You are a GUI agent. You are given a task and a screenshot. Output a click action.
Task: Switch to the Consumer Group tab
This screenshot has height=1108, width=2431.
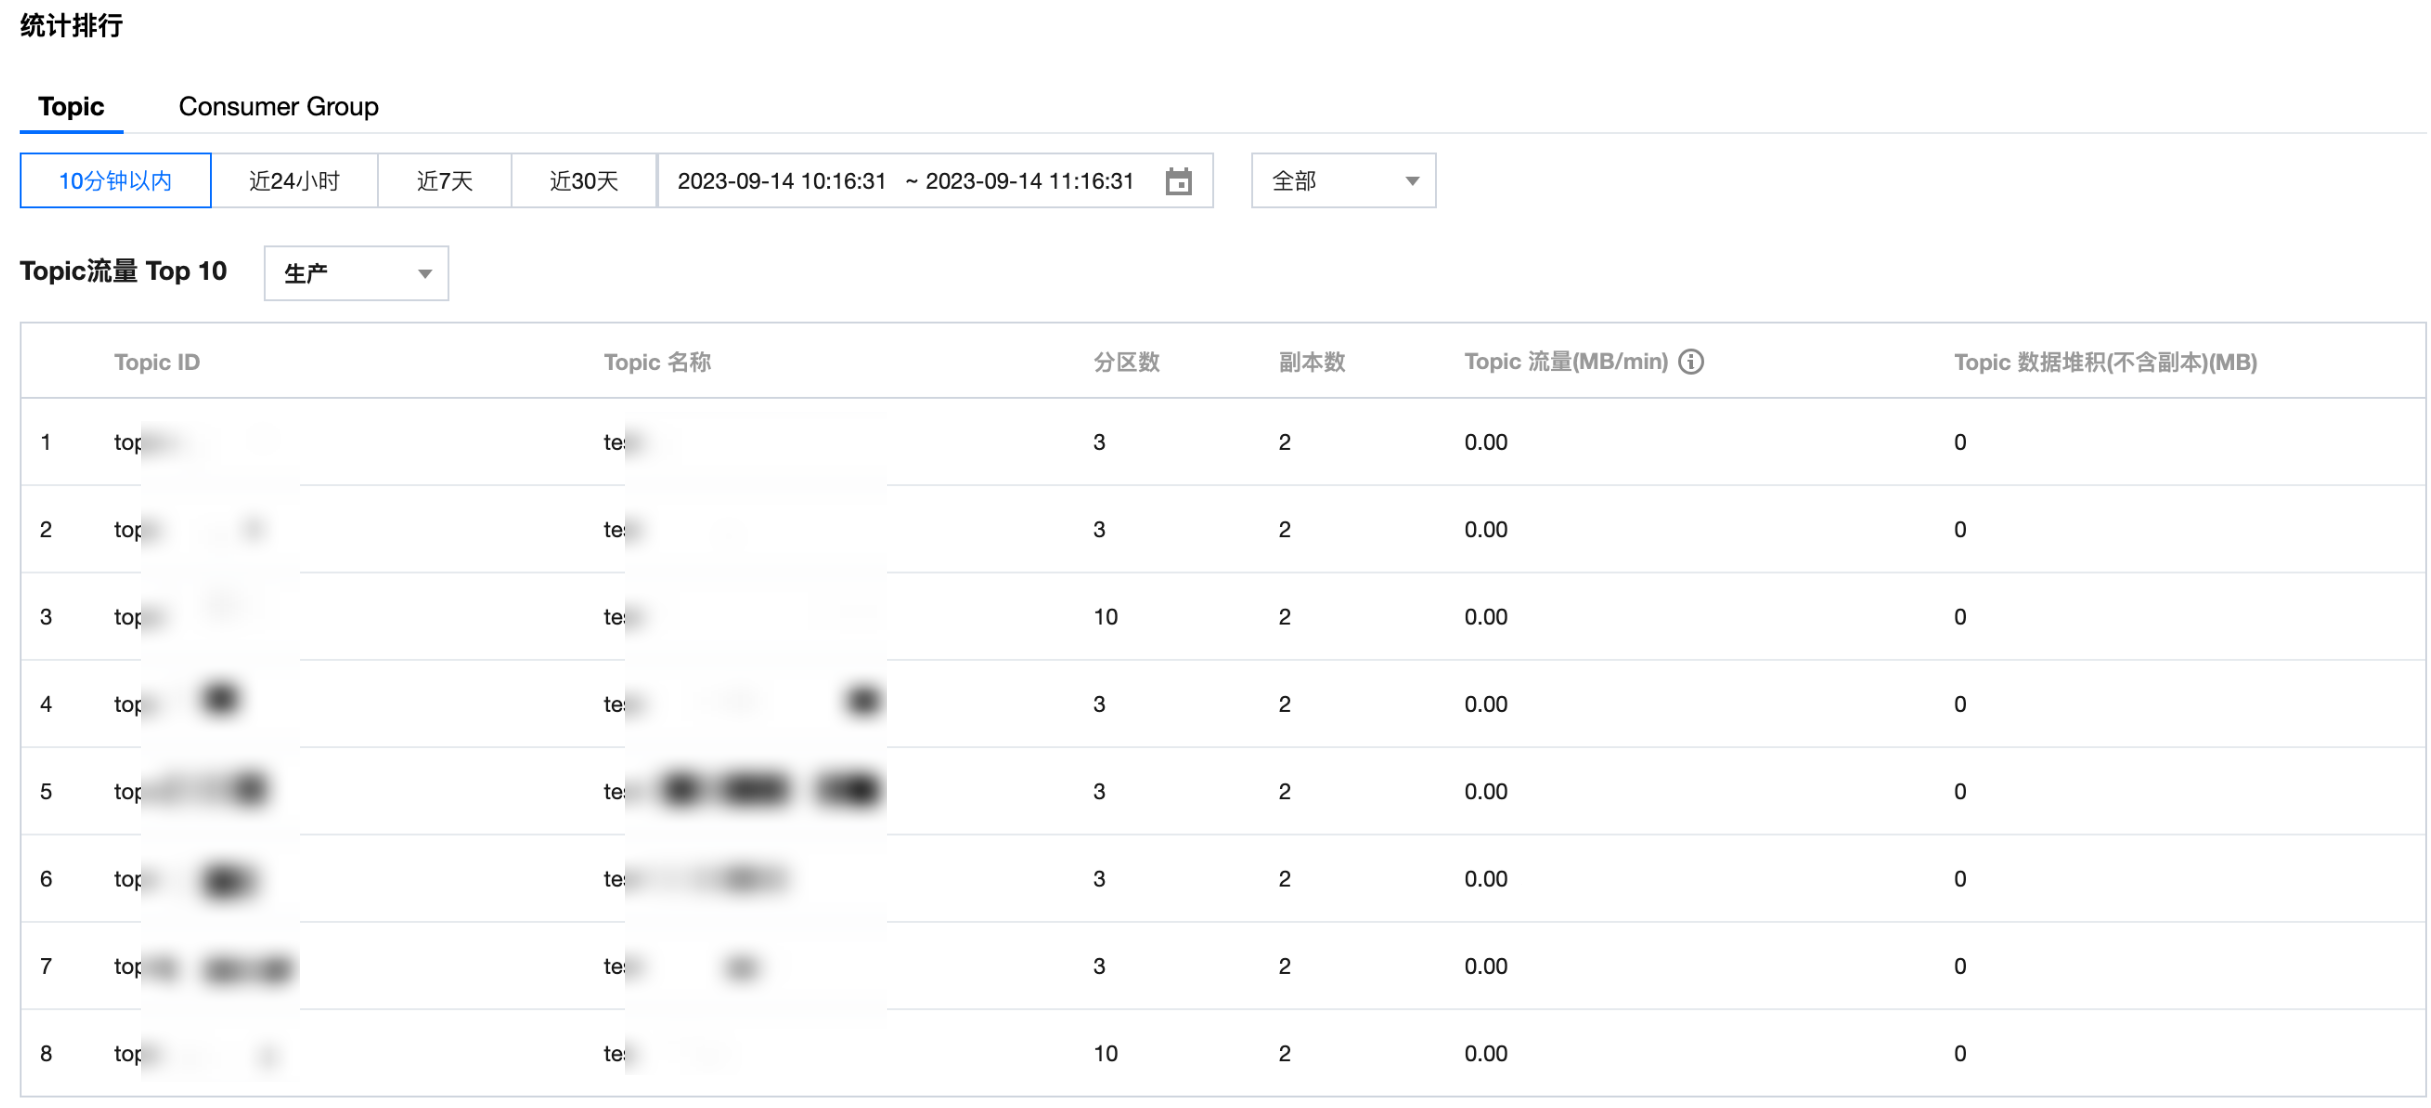coord(278,106)
